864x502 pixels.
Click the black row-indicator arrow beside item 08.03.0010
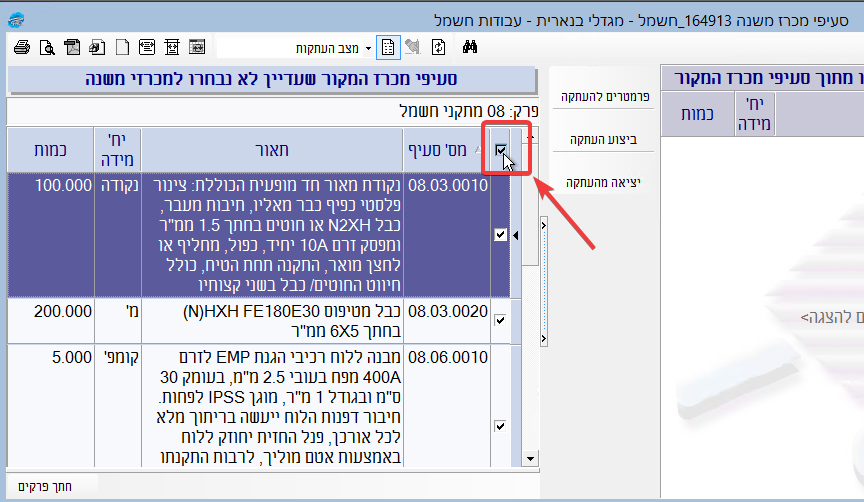[x=517, y=235]
